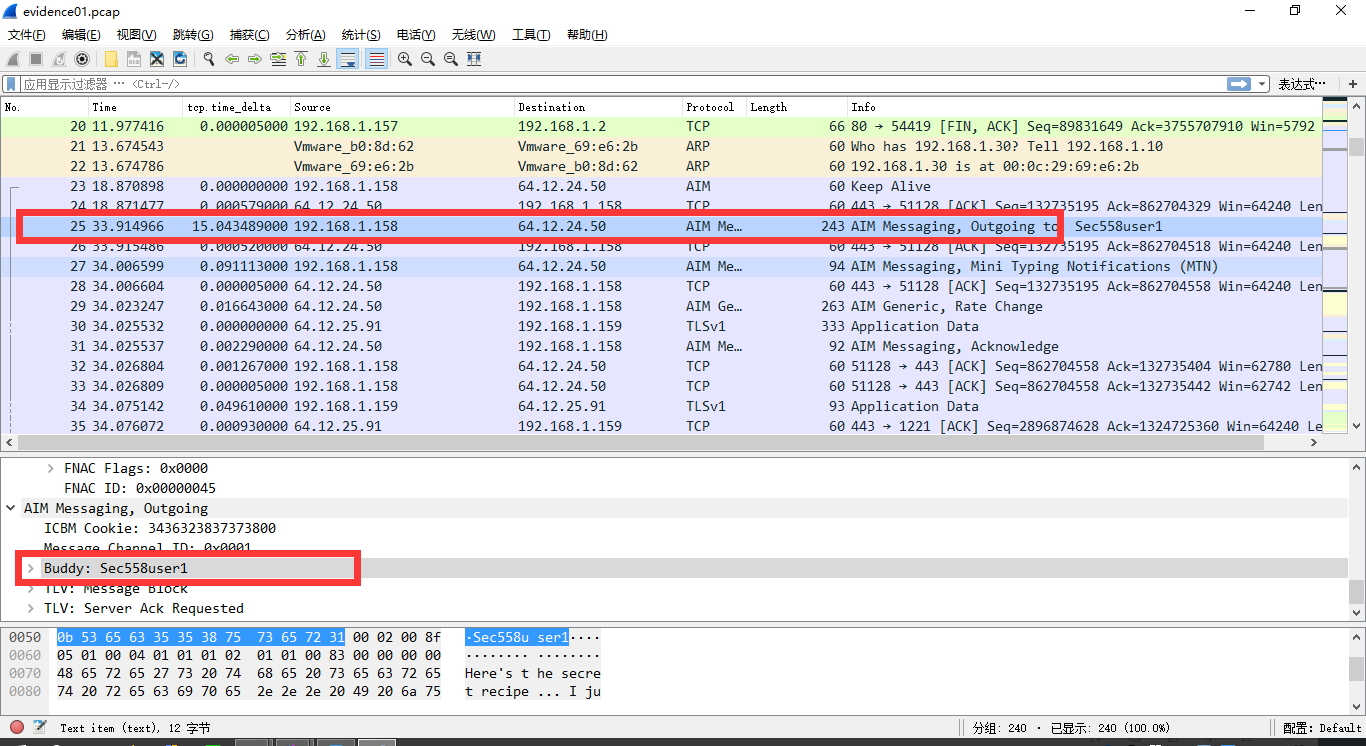
Task: Open the 帮助 (Help) menu
Action: tap(587, 35)
